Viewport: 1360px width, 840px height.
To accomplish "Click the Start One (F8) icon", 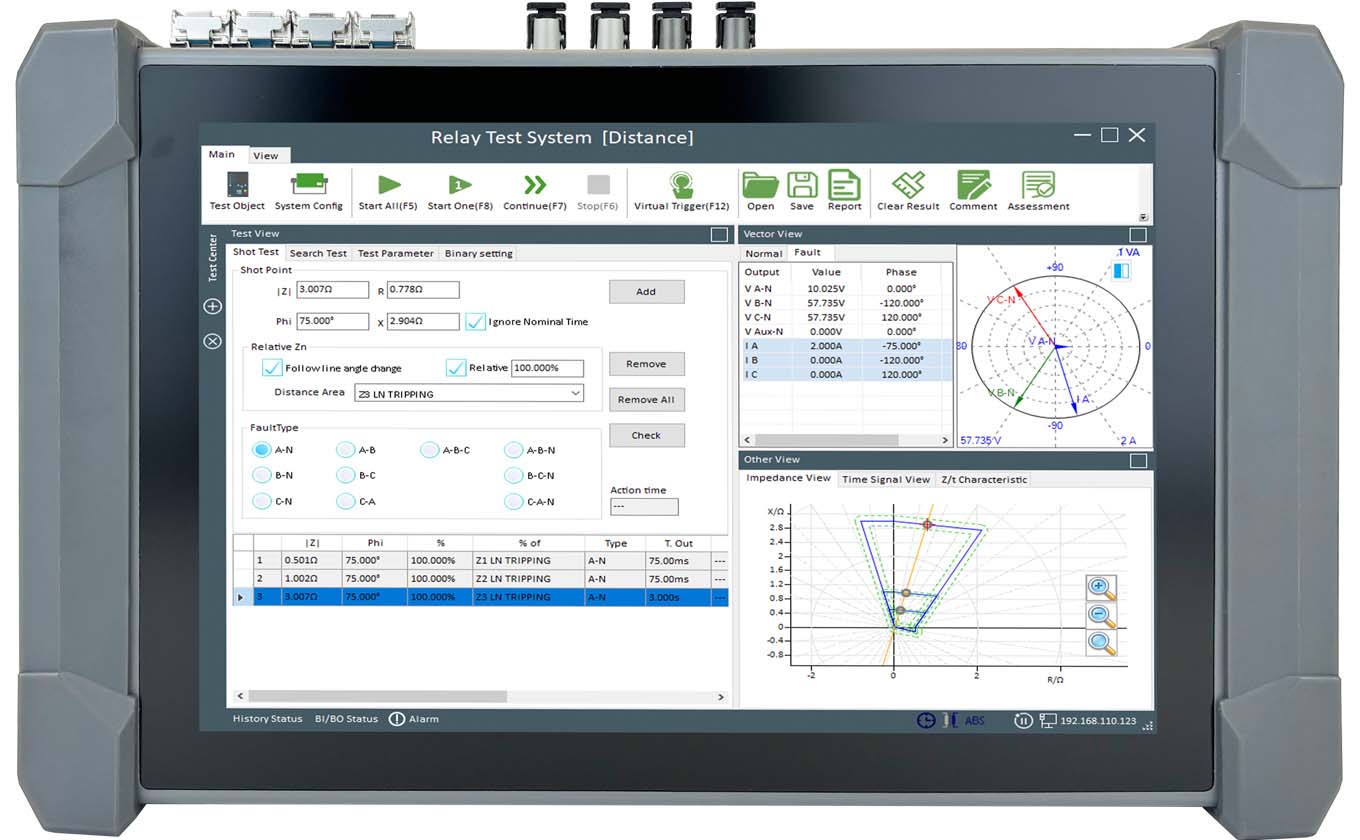I will coord(459,185).
